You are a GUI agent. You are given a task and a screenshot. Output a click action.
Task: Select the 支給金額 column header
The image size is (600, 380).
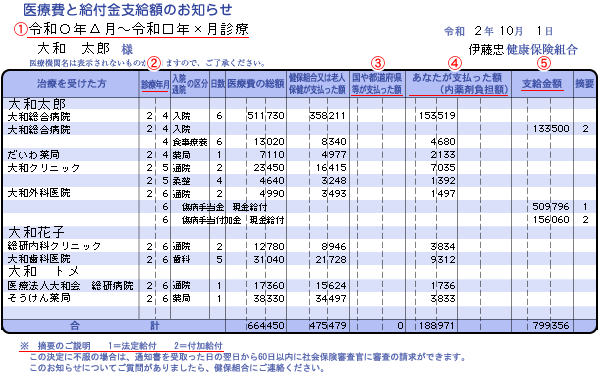[542, 83]
